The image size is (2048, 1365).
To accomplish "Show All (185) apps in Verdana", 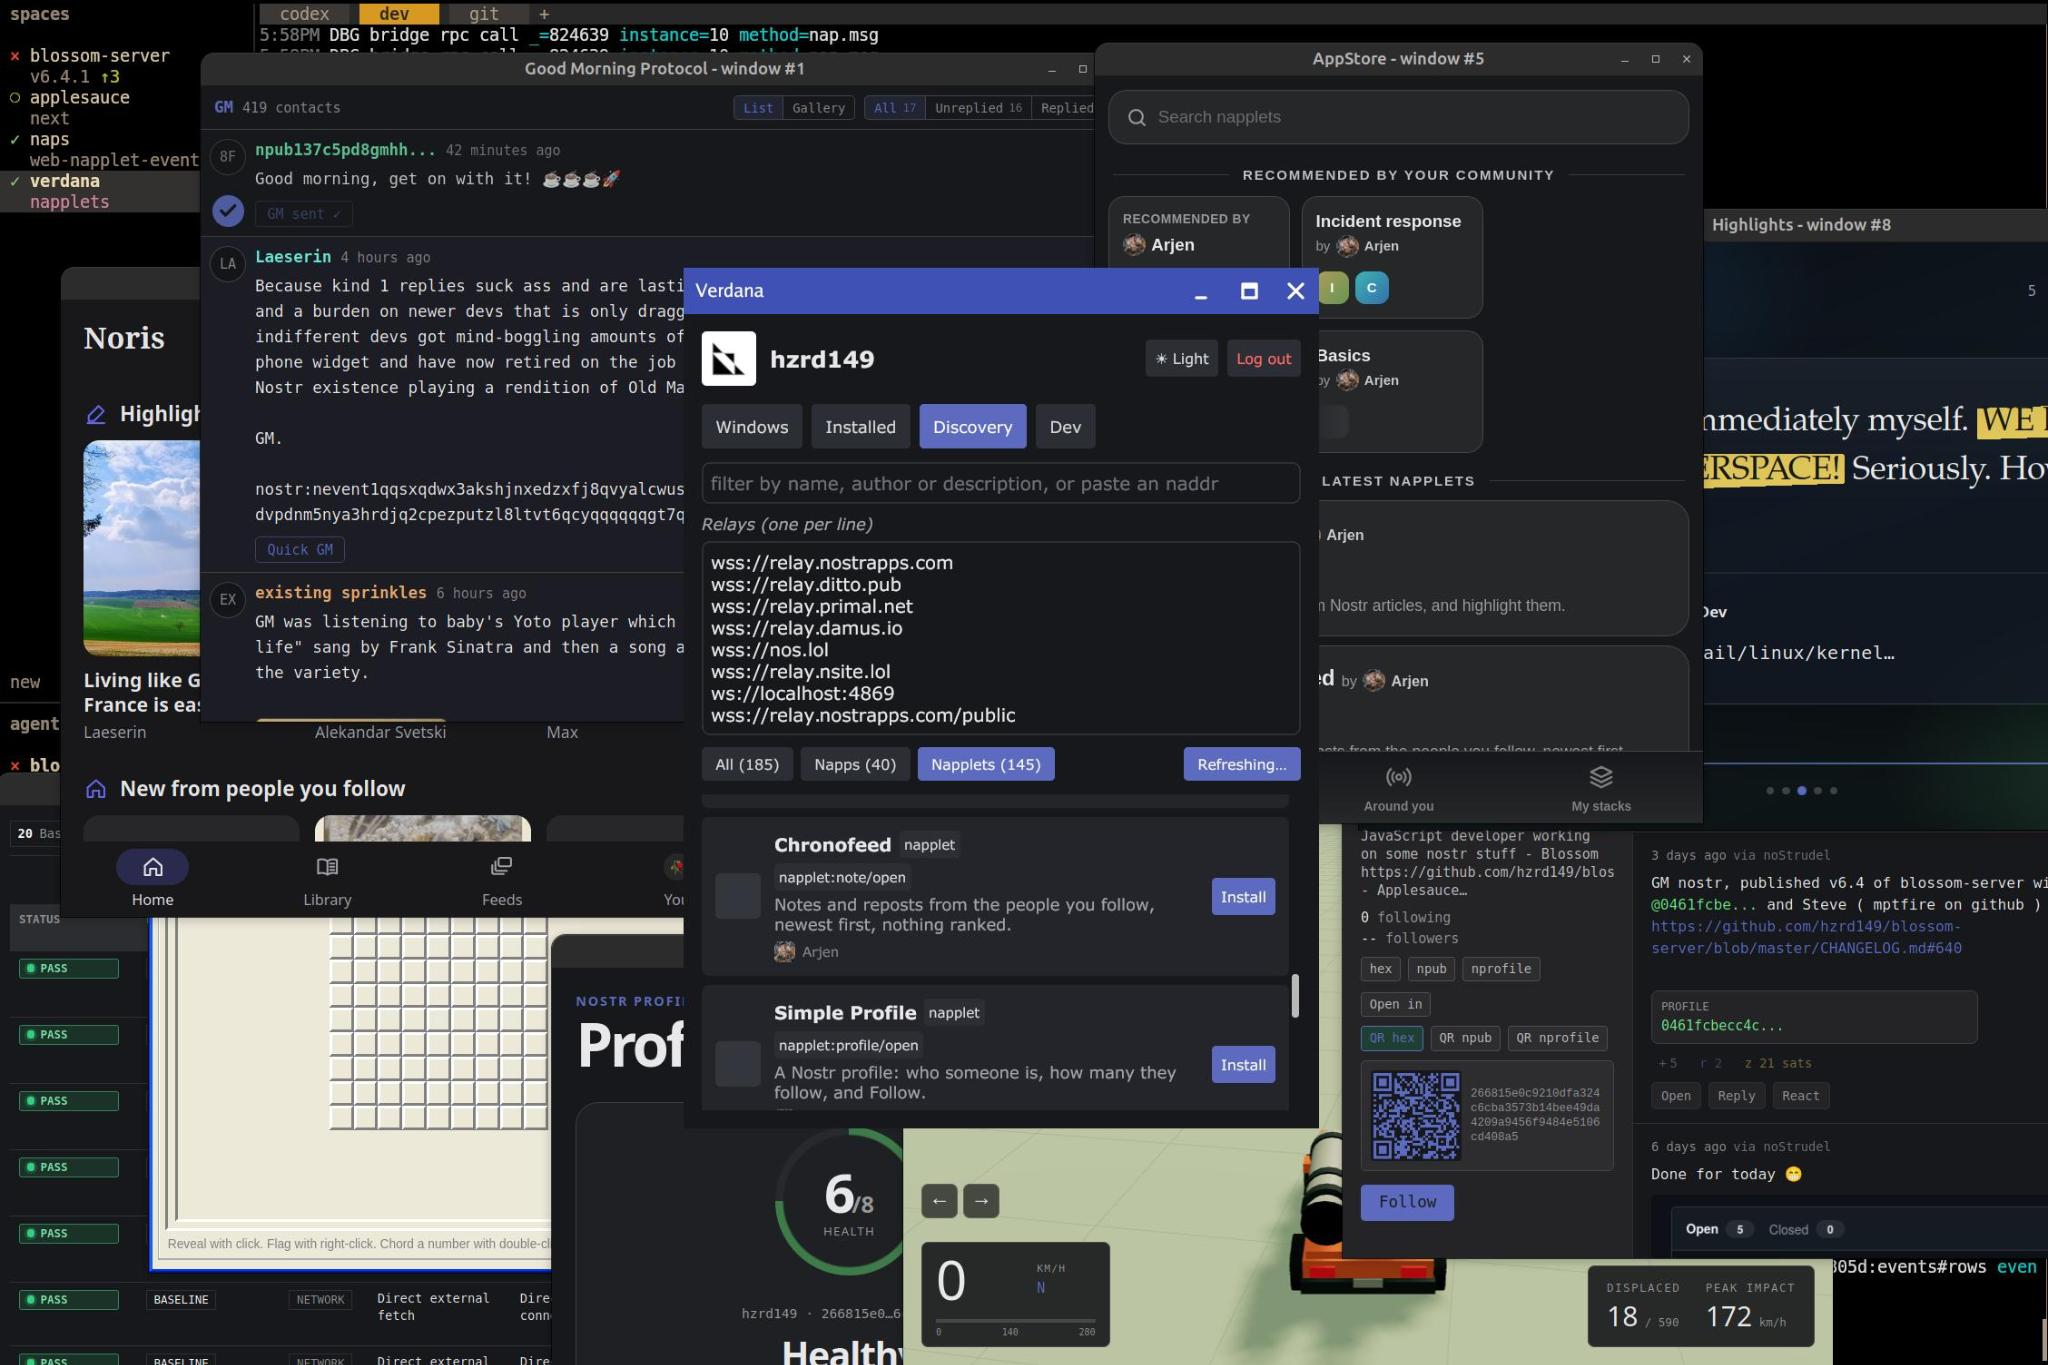I will [747, 765].
